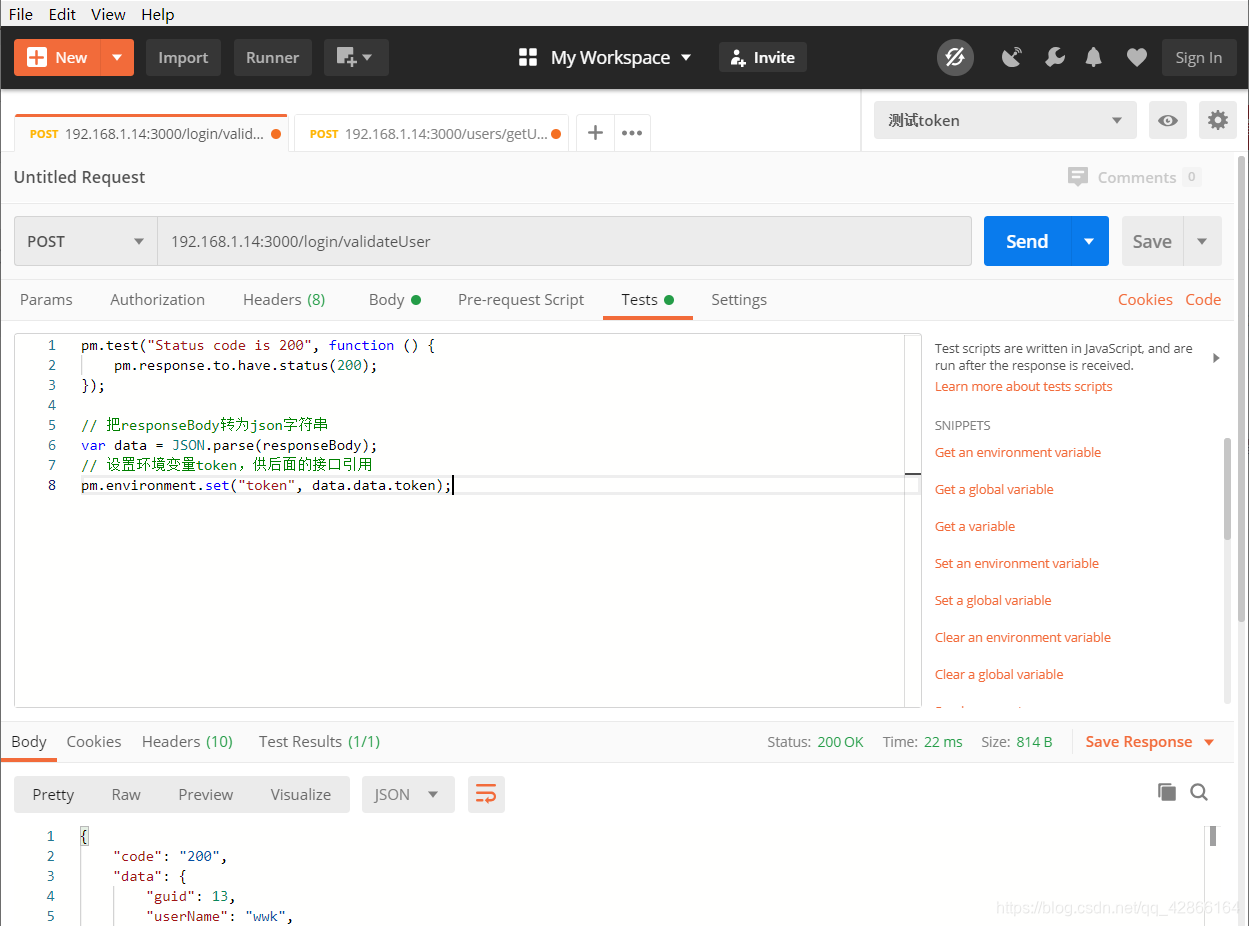Viewport: 1249px width, 926px height.
Task: Open settings with the wrench icon
Action: 1054,57
